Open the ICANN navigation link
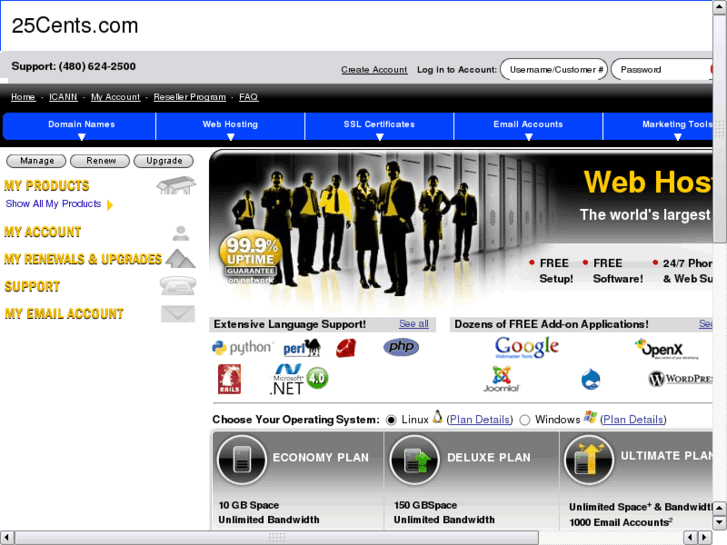This screenshot has height=545, width=727. coord(63,97)
